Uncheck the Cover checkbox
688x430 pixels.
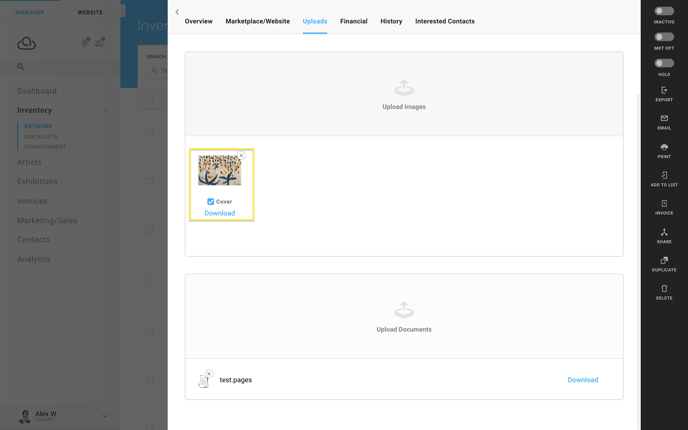coord(211,201)
